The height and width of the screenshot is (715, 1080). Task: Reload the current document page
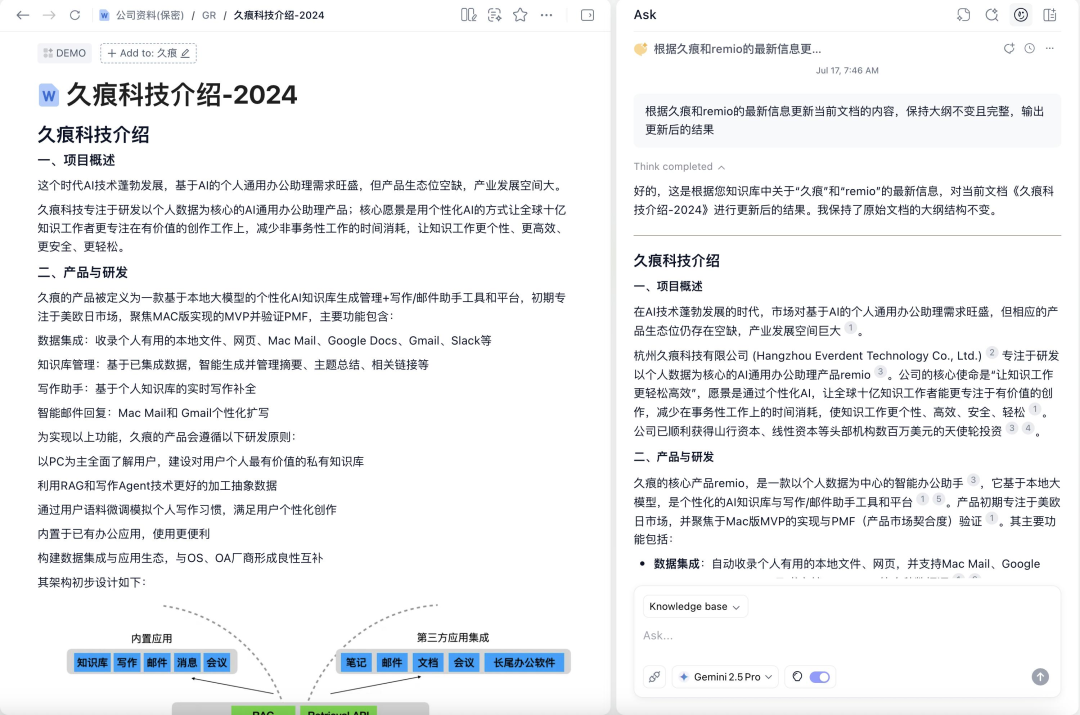[x=75, y=15]
